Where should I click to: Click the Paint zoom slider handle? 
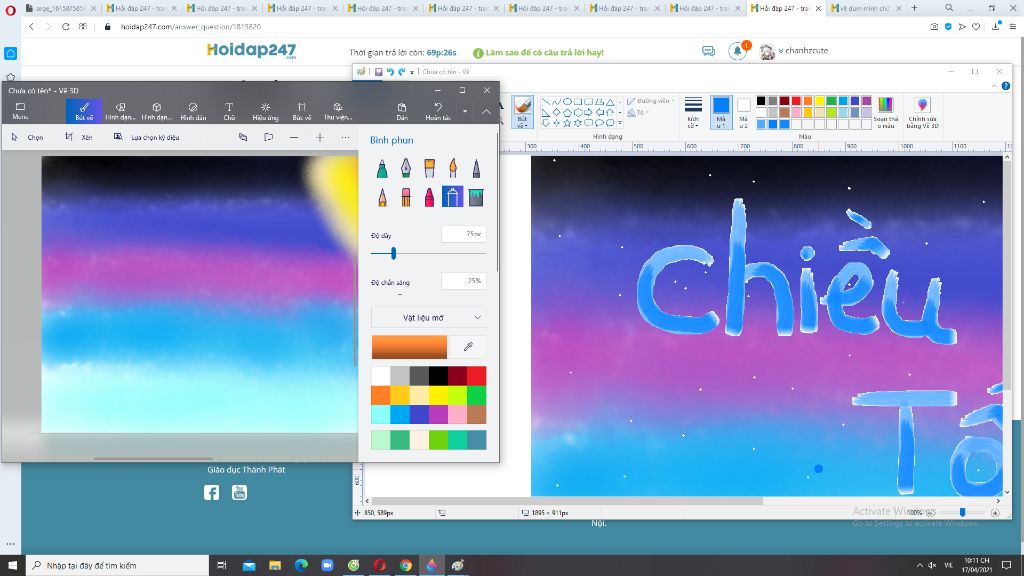point(962,513)
